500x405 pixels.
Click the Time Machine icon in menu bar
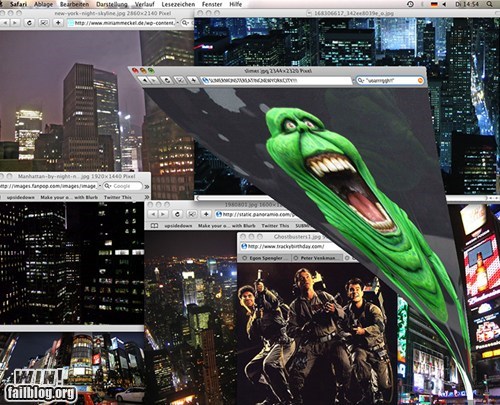tap(410, 4)
